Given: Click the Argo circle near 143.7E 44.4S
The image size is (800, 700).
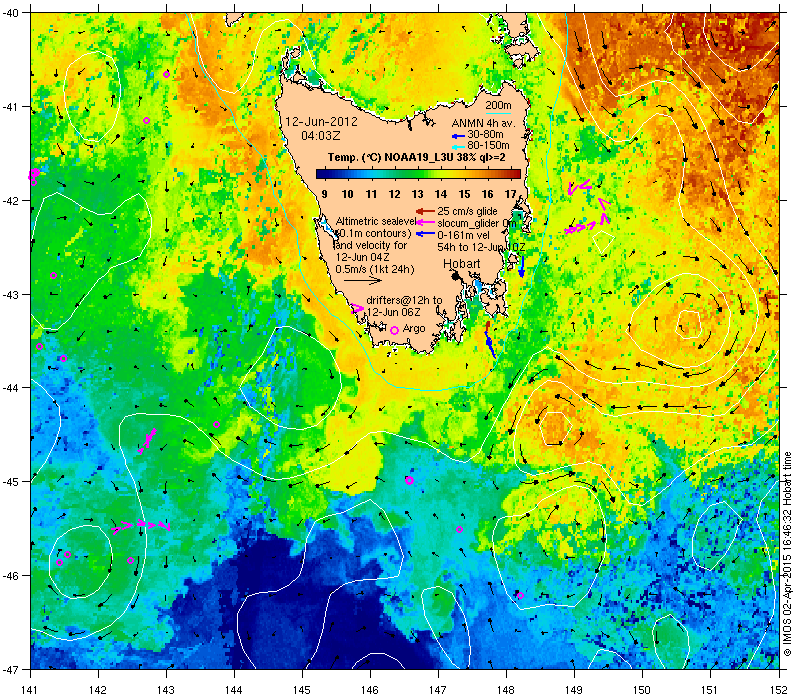Looking at the screenshot, I should point(216,424).
